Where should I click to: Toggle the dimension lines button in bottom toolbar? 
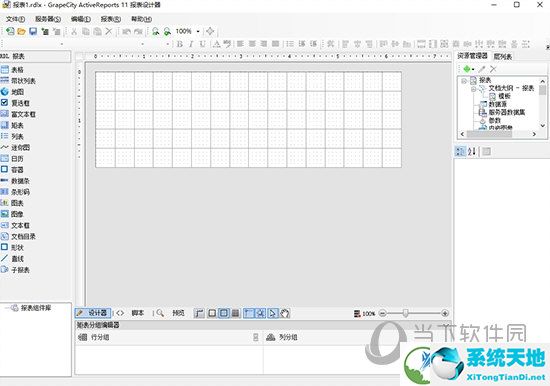click(x=199, y=313)
